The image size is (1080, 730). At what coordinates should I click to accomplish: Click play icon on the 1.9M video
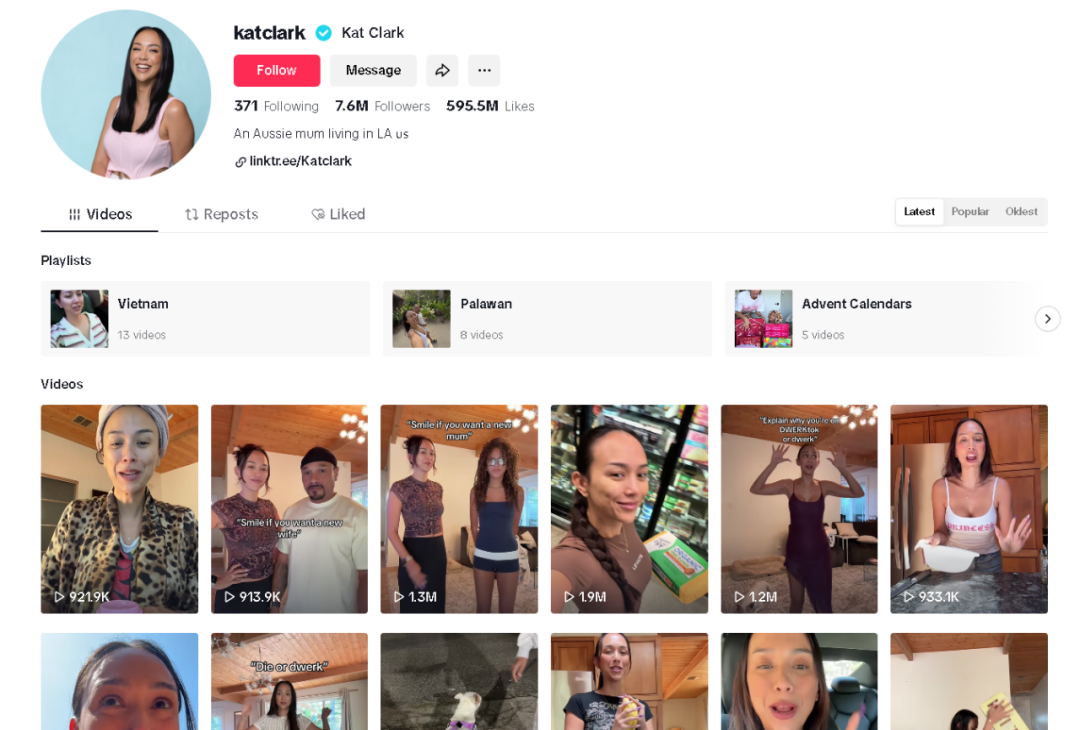(569, 597)
